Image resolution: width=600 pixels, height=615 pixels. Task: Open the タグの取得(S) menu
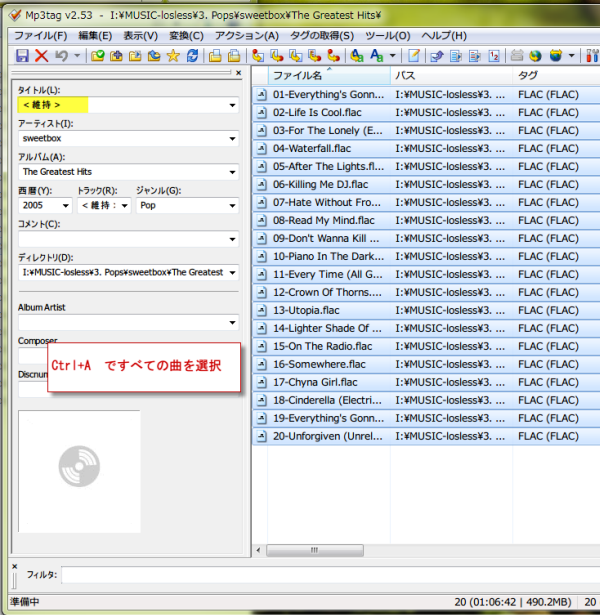point(321,35)
